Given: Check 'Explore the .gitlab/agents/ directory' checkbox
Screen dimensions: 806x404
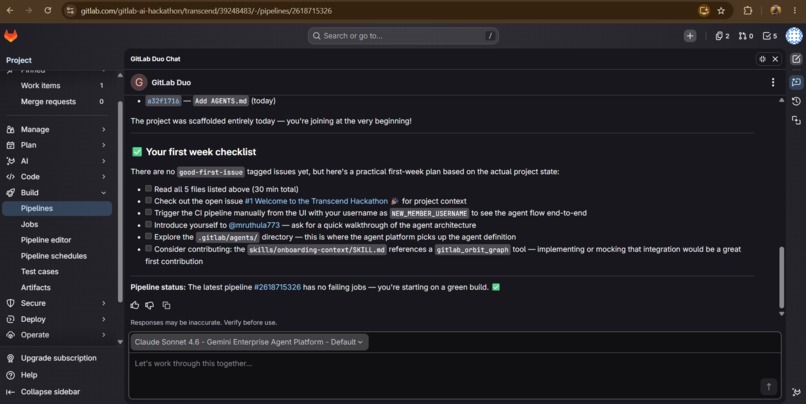Looking at the screenshot, I should (x=149, y=236).
